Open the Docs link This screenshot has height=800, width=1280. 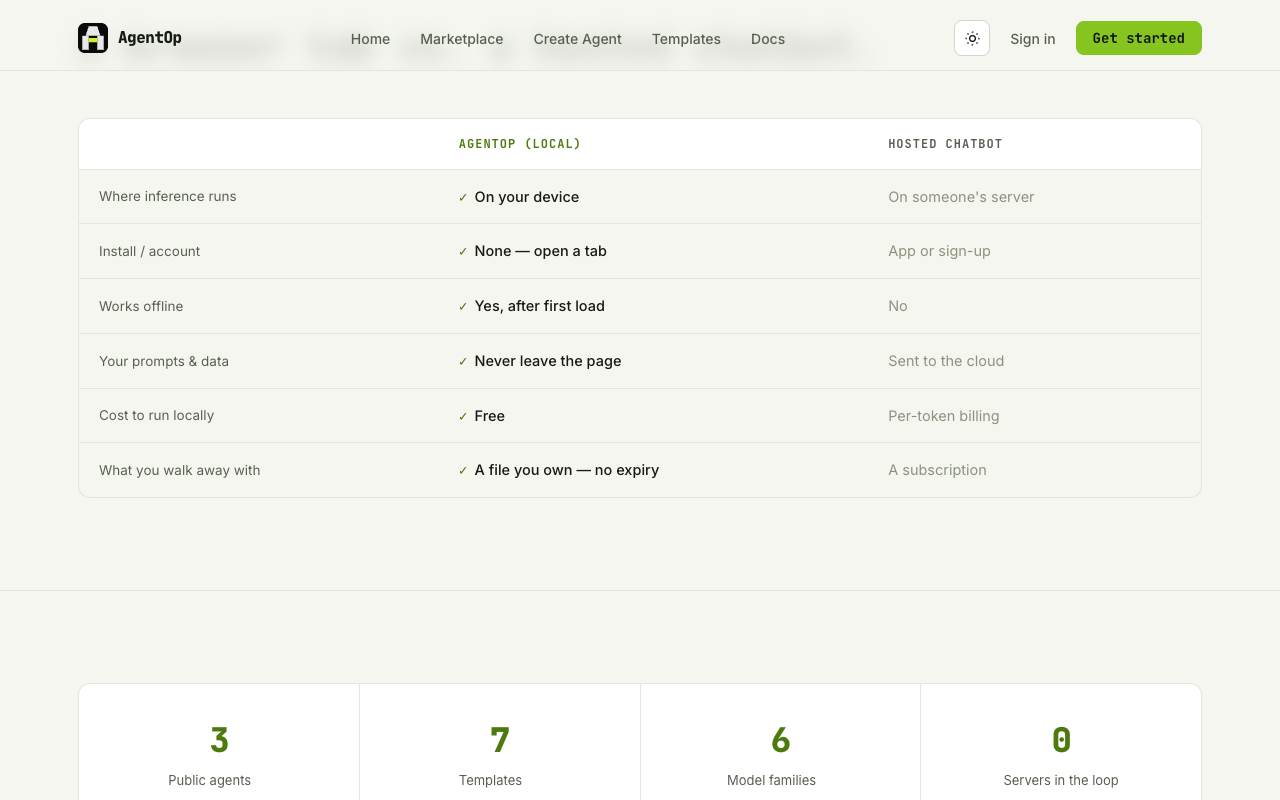(768, 39)
